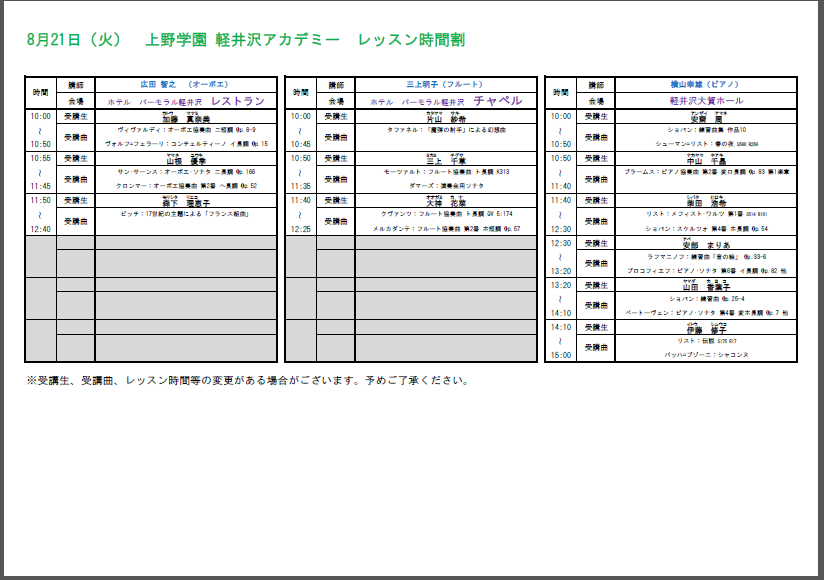Select the line "ショパン：練習曲 Op.25-4"
Image resolution: width=824 pixels, height=580 pixels.
coord(707,299)
